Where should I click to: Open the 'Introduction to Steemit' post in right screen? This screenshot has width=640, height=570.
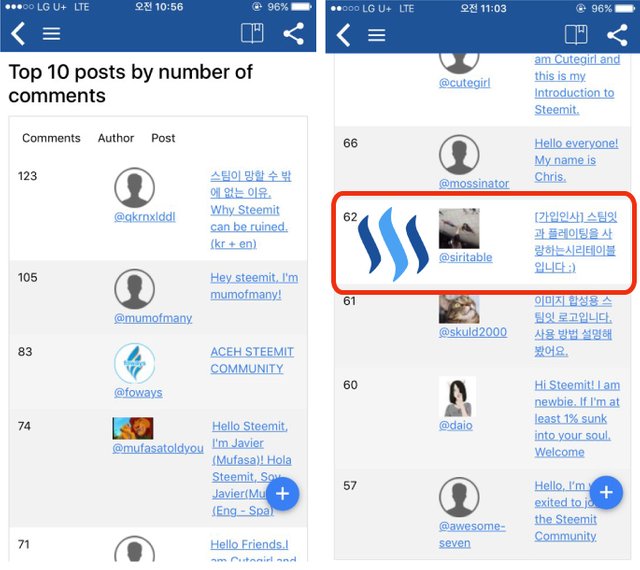[577, 85]
